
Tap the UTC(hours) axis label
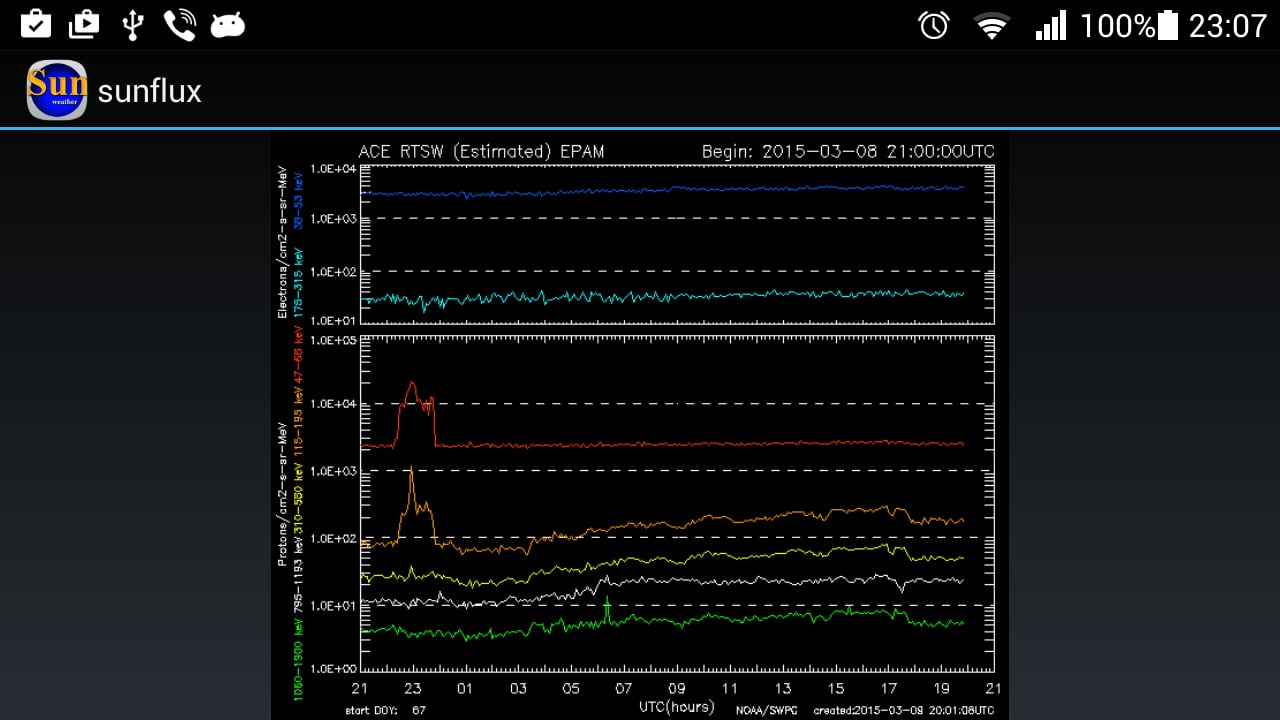[677, 707]
